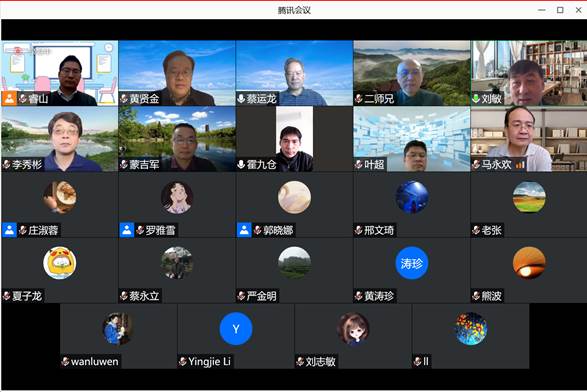The image size is (587, 392).
Task: Click the blue user badge icon for 庄淑蓉
Action: pos(9,230)
